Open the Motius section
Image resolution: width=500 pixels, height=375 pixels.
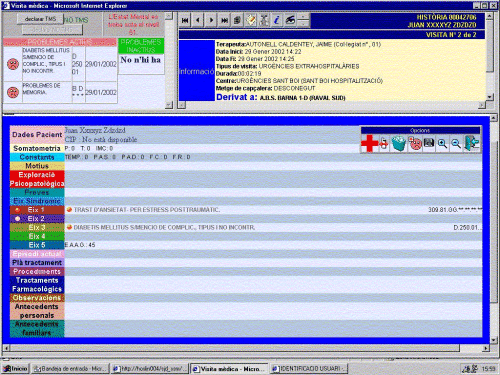click(x=37, y=166)
